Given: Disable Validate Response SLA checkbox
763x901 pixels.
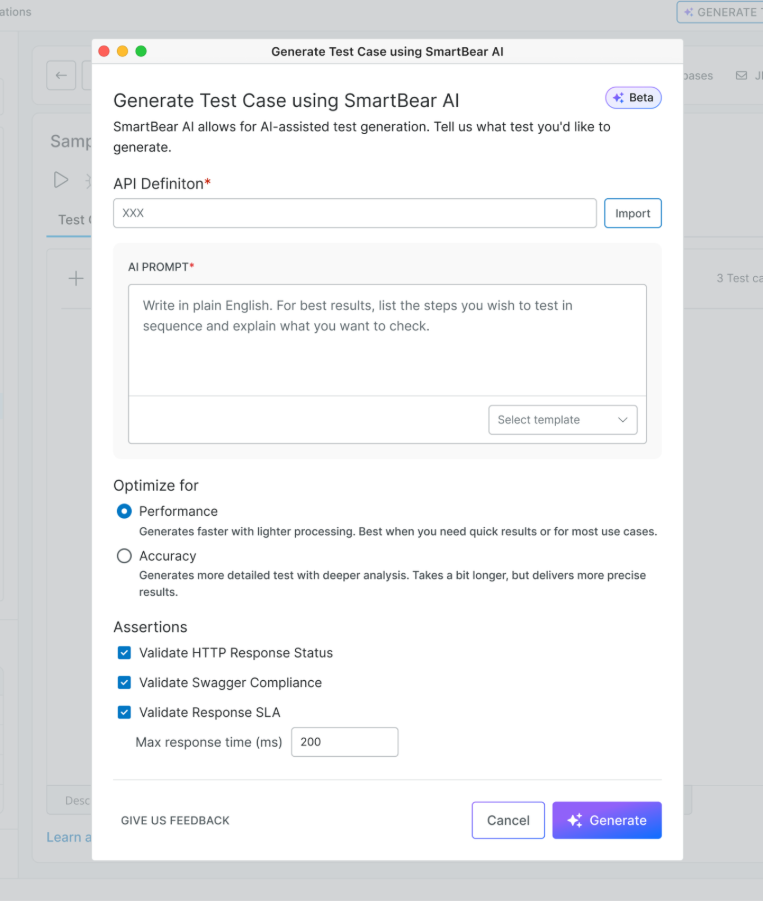Looking at the screenshot, I should (x=124, y=713).
